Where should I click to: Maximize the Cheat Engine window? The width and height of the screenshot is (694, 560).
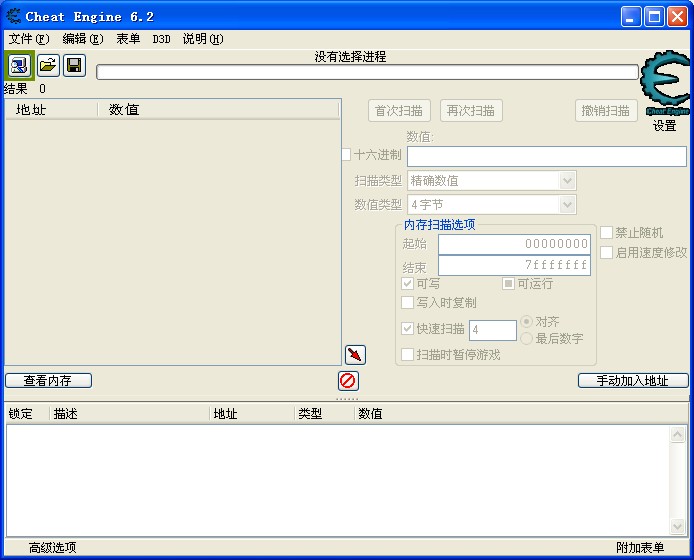[x=654, y=17]
